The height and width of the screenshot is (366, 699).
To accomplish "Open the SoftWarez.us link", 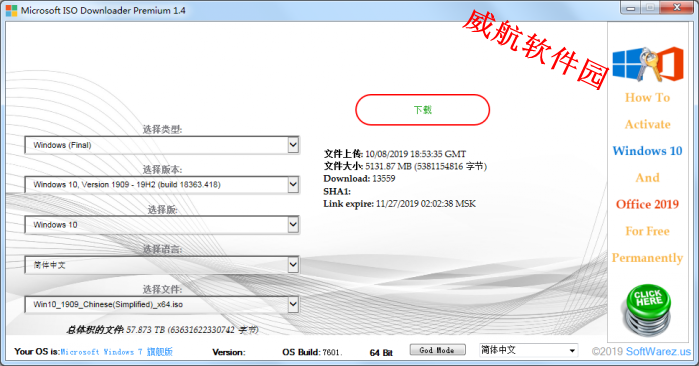I will tap(658, 351).
